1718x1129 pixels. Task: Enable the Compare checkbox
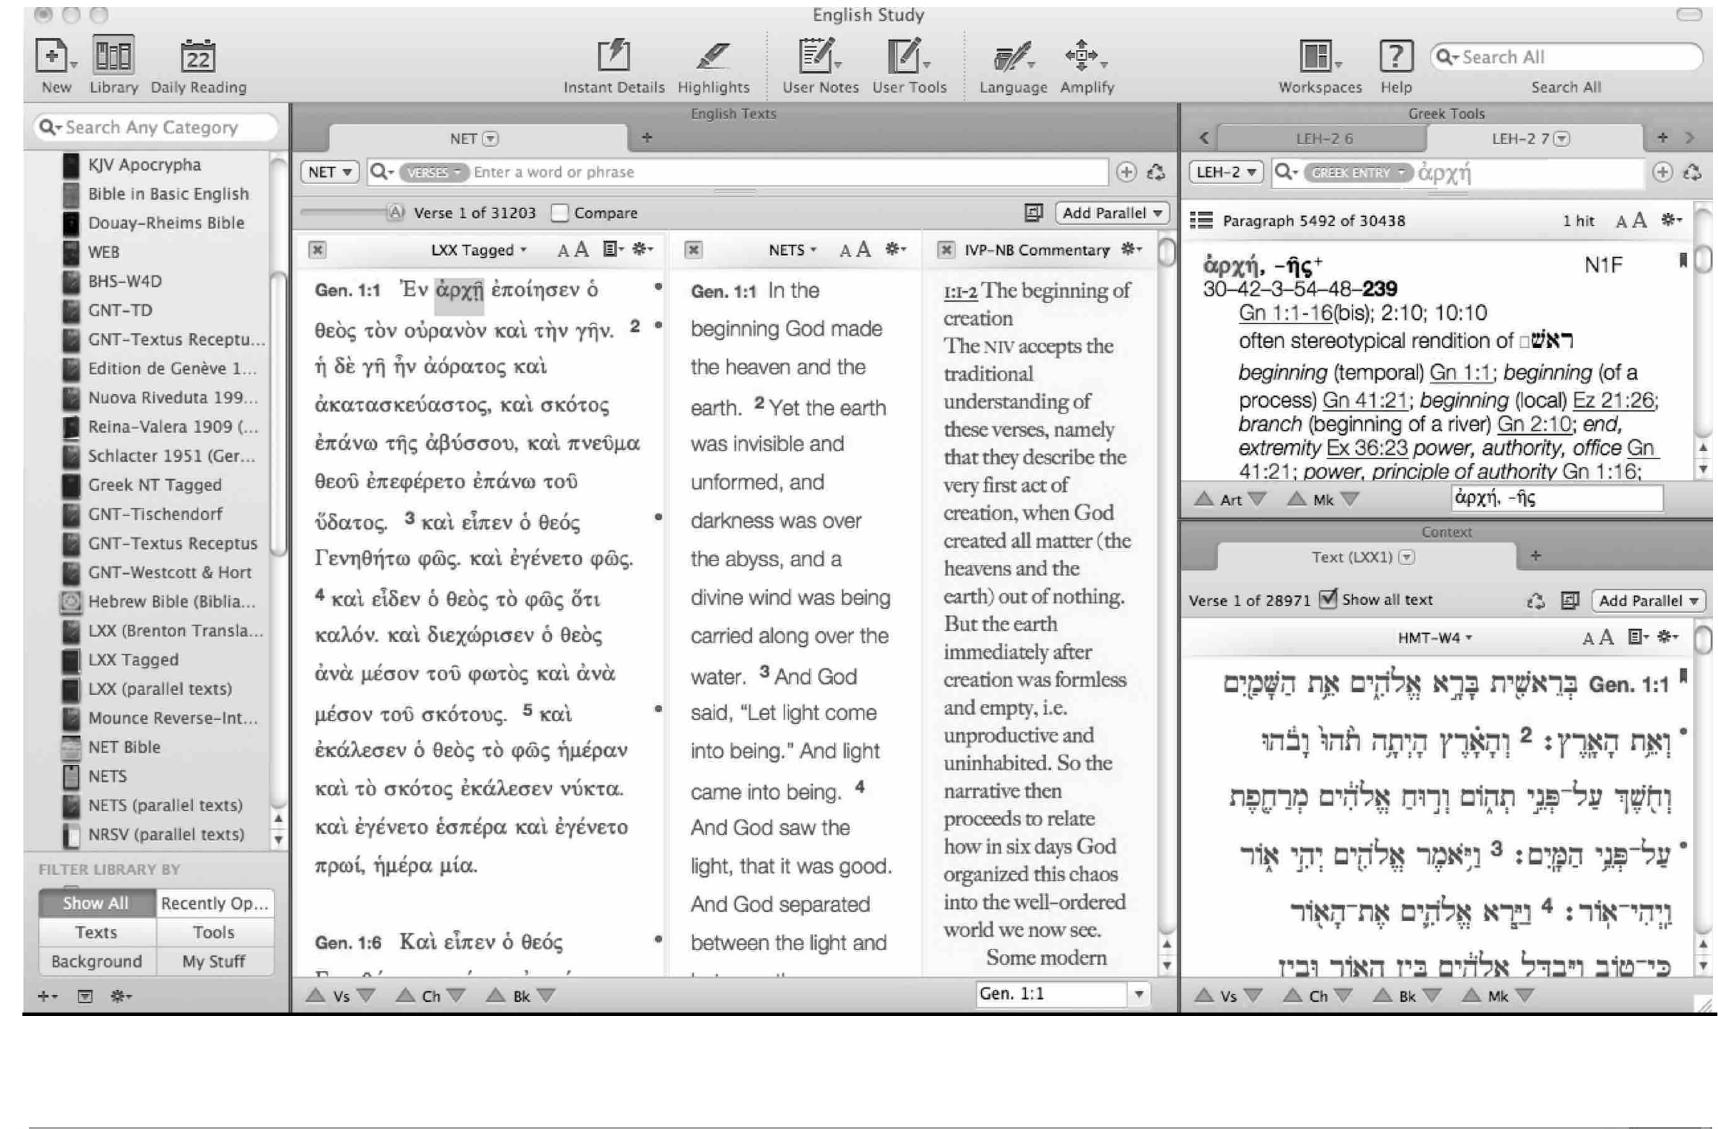pyautogui.click(x=561, y=213)
